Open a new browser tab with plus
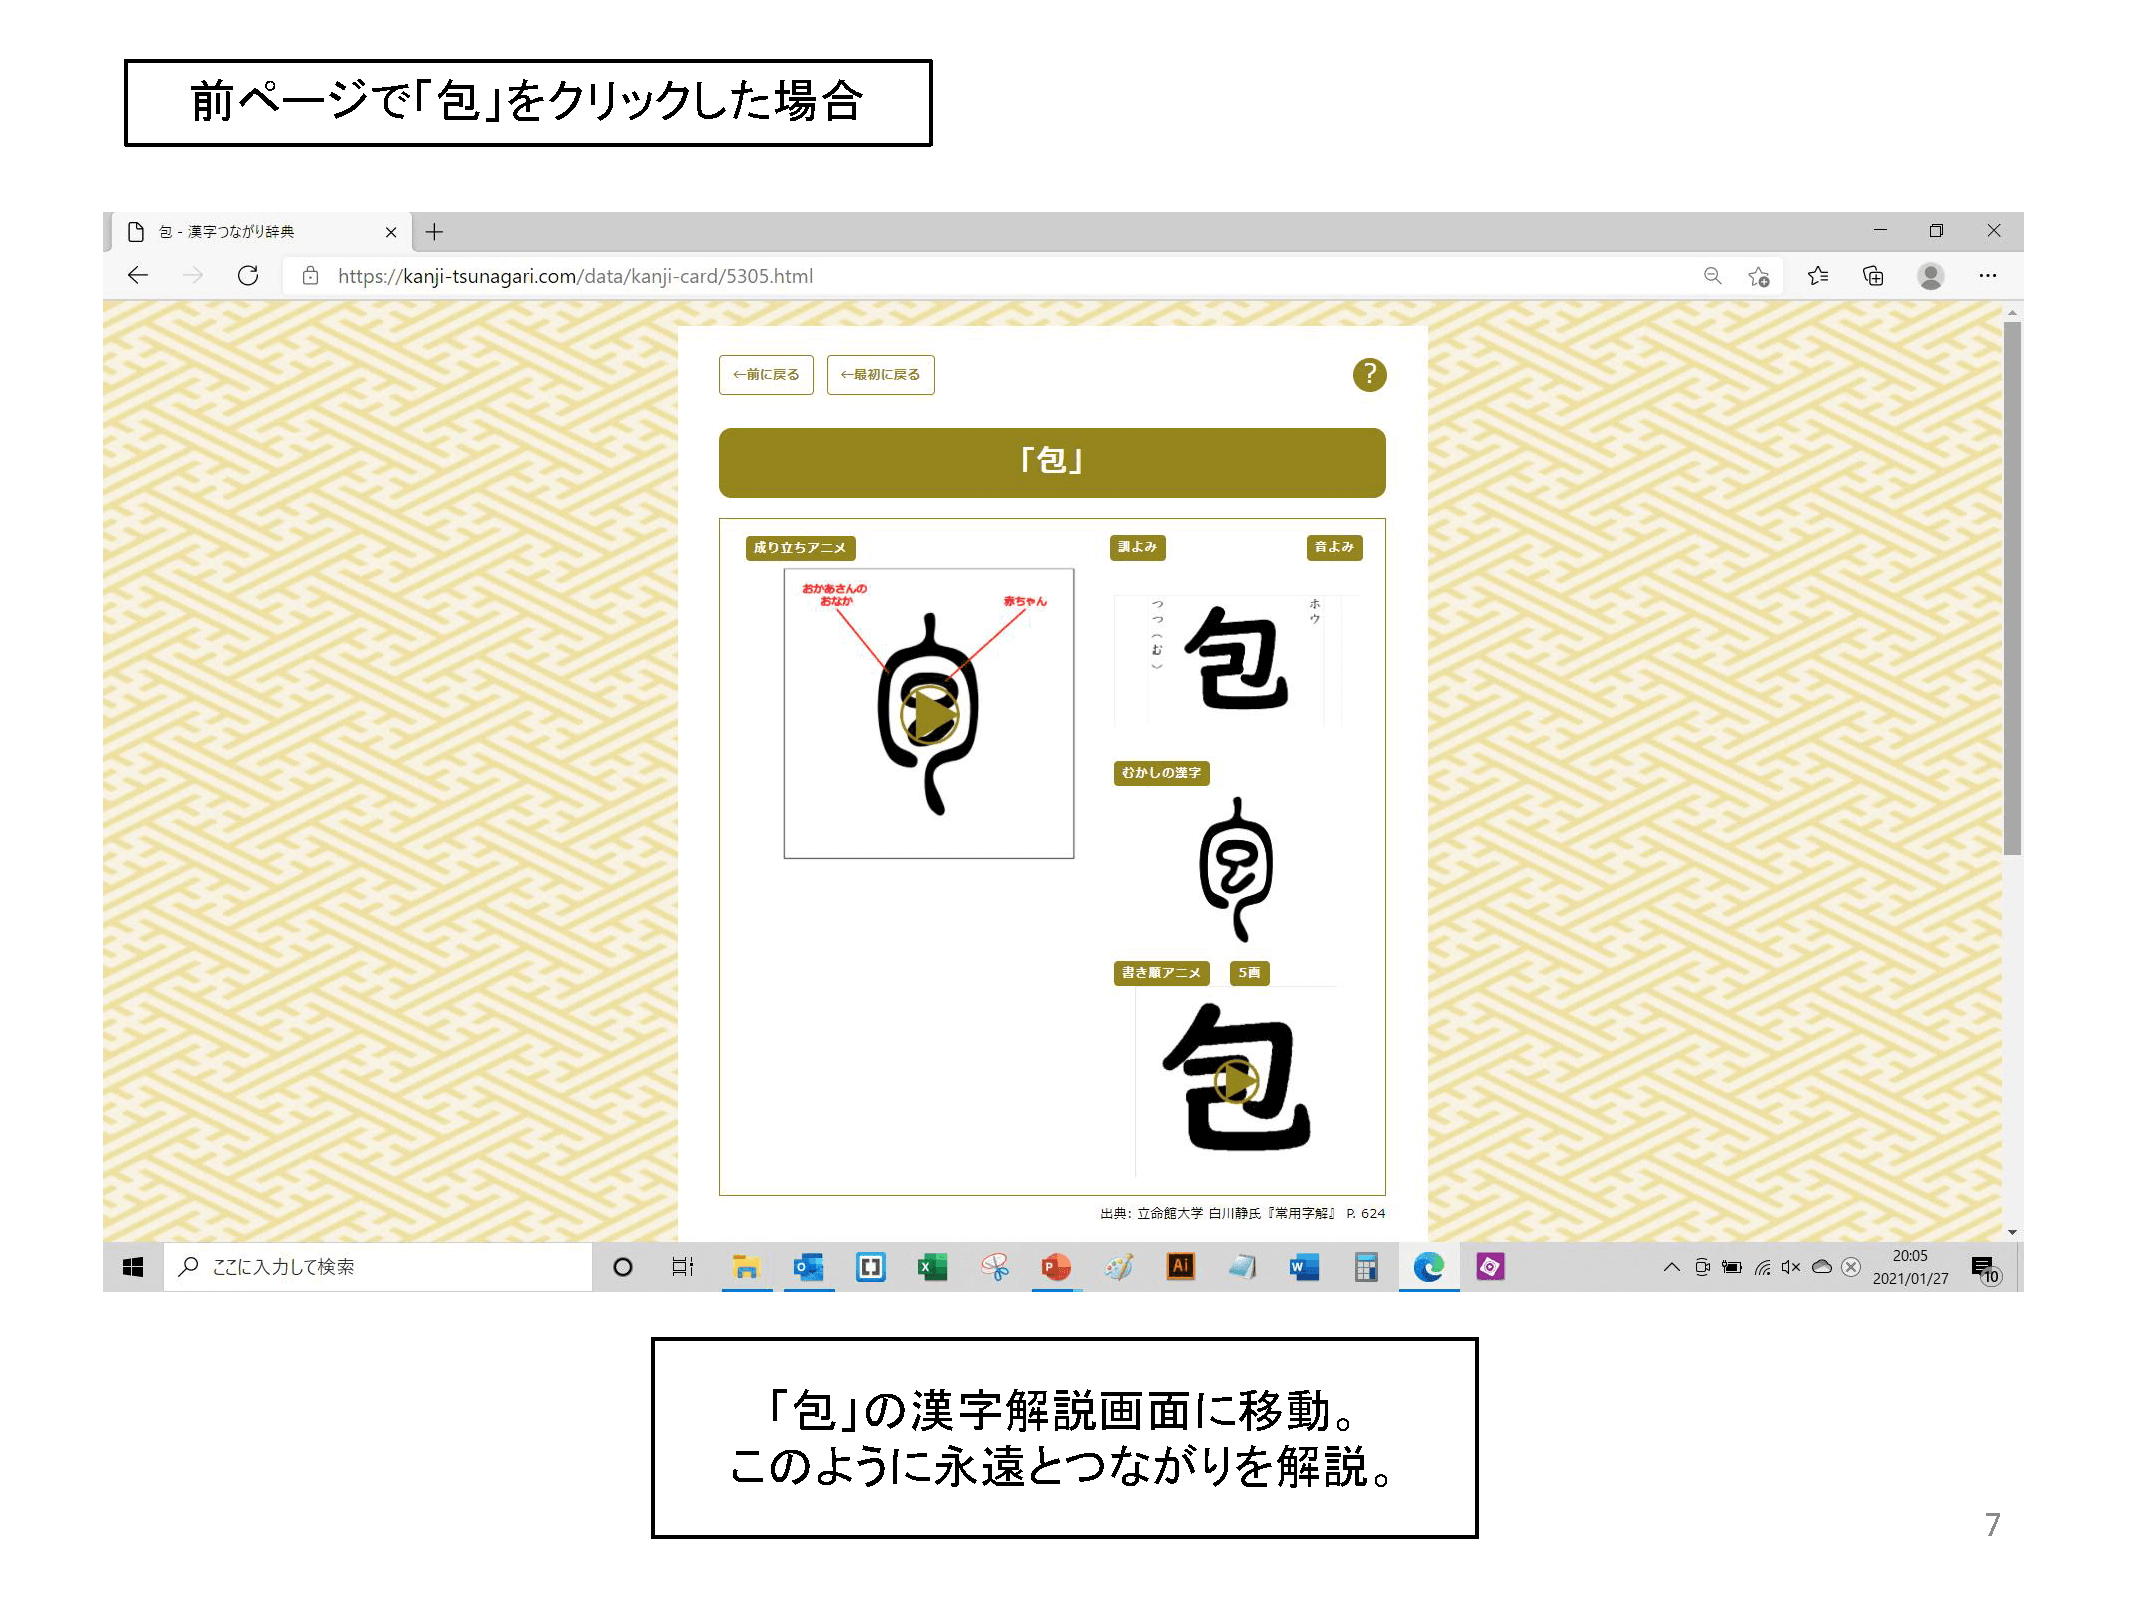 tap(434, 232)
